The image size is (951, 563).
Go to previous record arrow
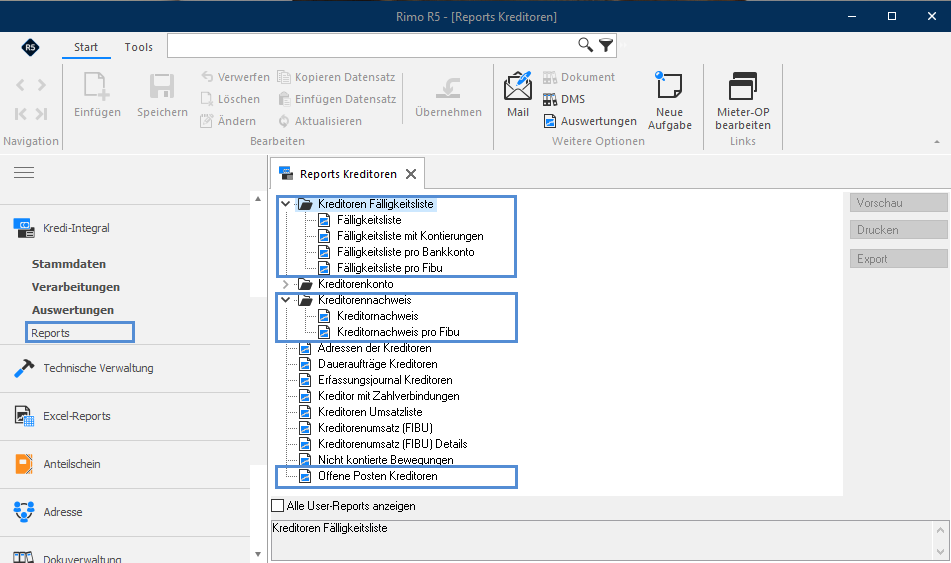pos(20,85)
